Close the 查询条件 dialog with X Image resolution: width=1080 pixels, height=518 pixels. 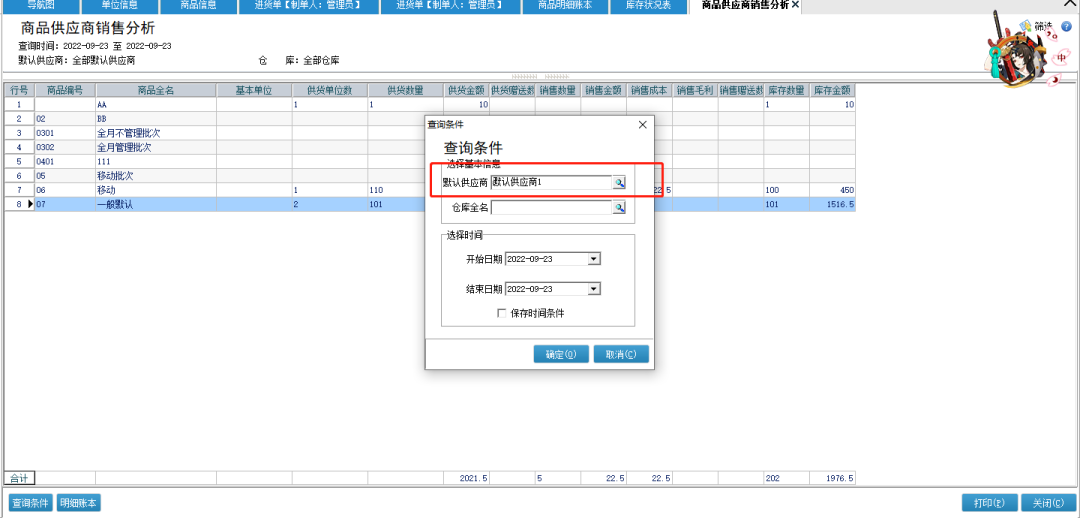(643, 125)
